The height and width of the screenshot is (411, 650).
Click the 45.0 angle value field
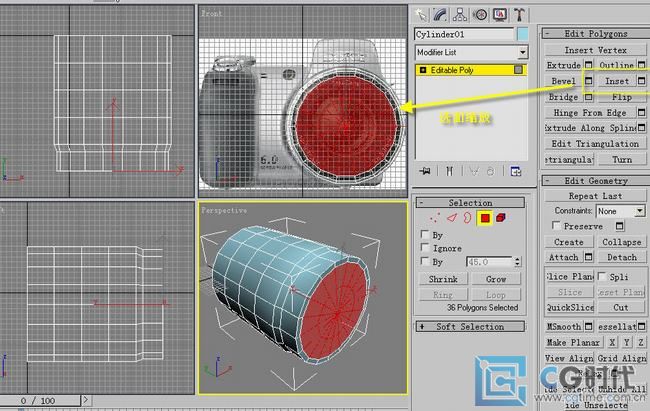[490, 262]
